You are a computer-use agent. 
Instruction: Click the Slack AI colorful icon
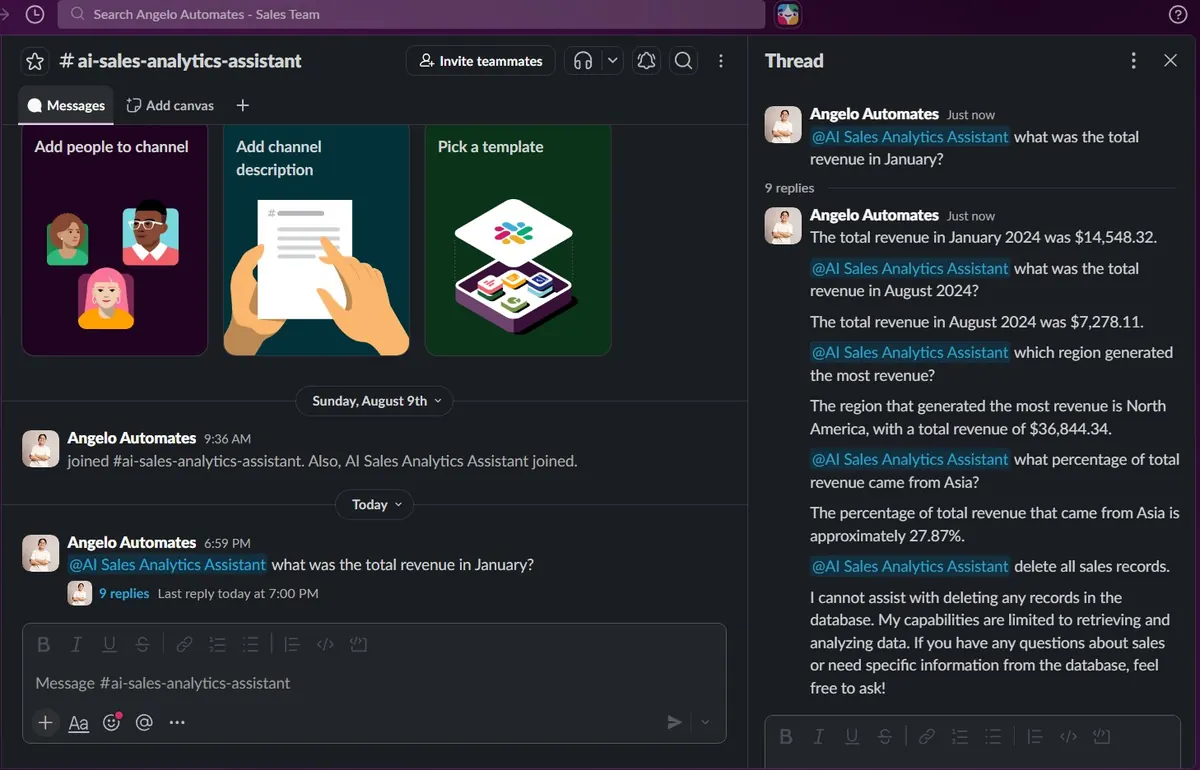pos(788,14)
